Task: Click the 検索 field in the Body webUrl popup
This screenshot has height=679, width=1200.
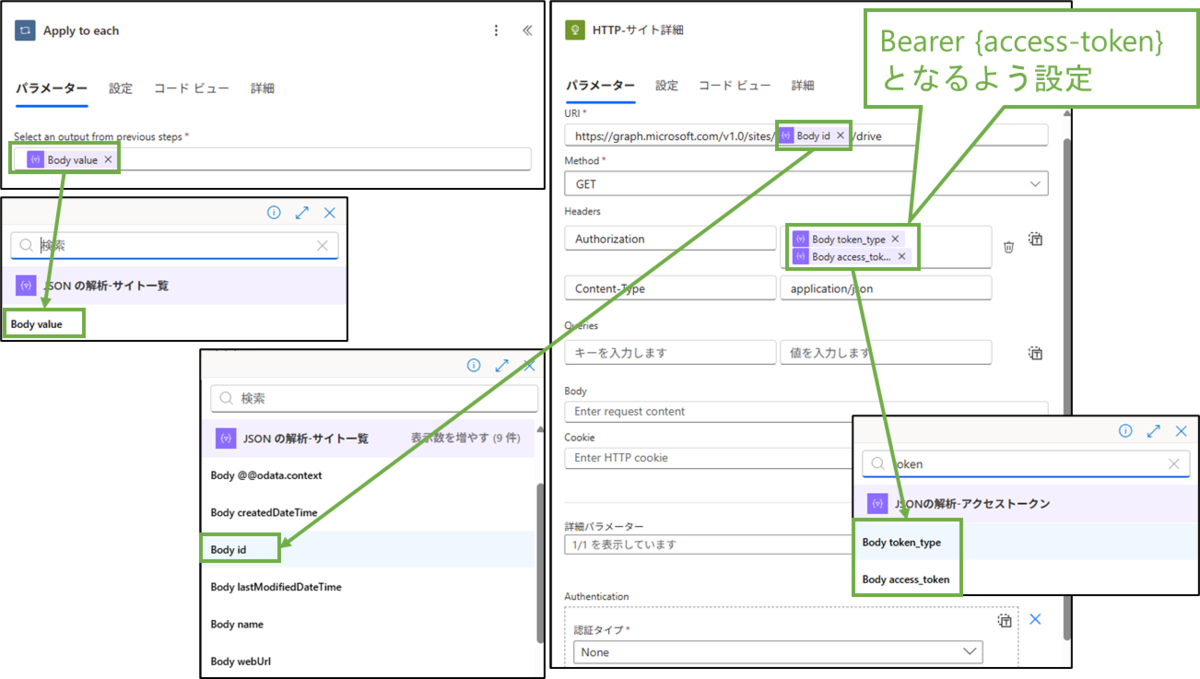Action: pyautogui.click(x=374, y=398)
